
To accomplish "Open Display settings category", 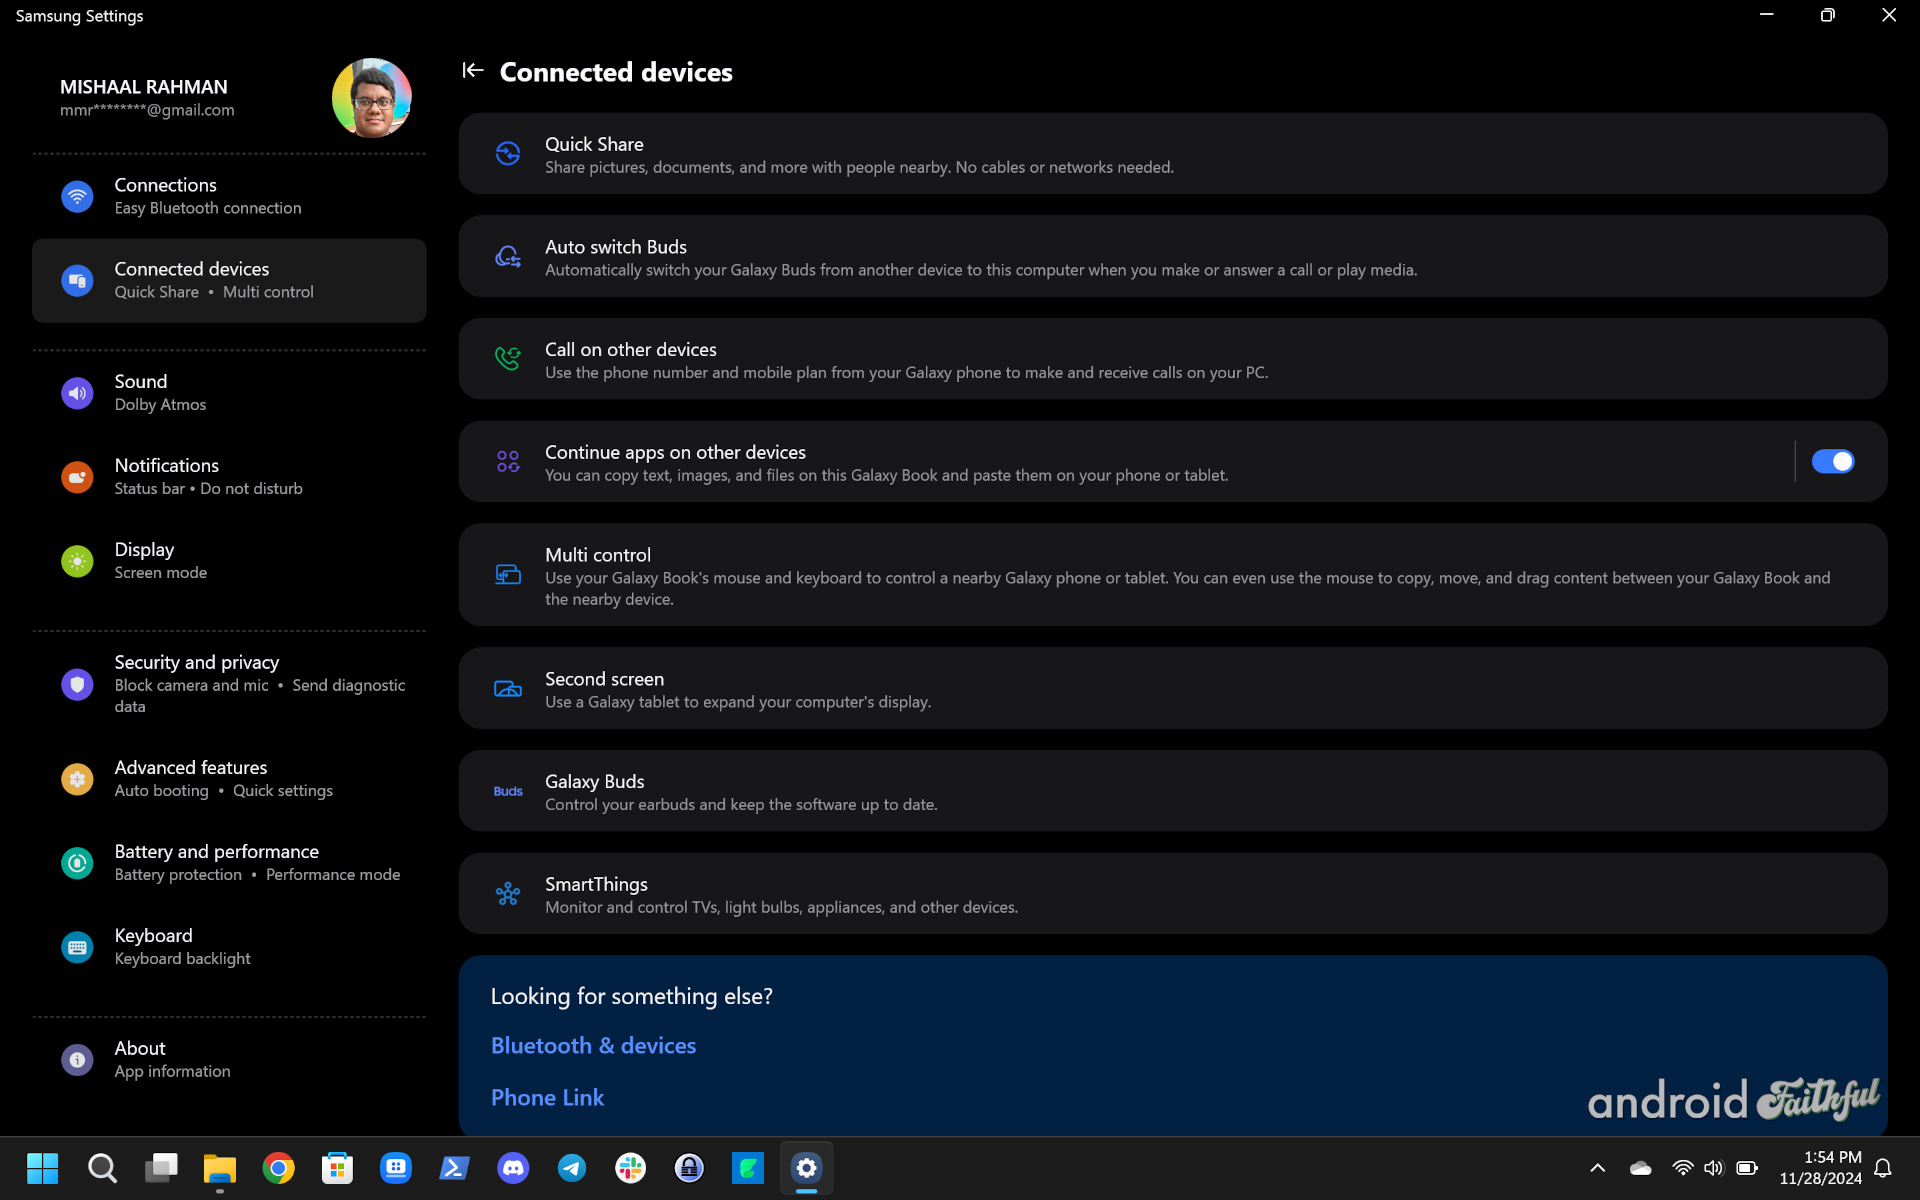I will [229, 561].
